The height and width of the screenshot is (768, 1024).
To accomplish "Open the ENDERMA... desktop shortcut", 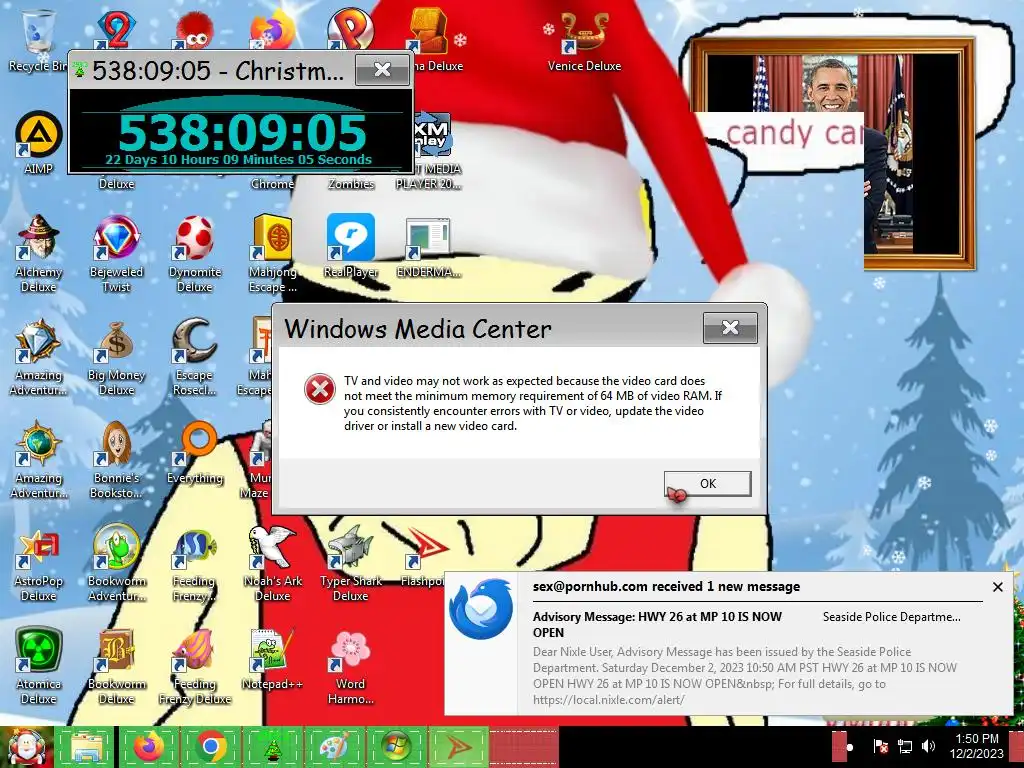I will click(x=428, y=246).
